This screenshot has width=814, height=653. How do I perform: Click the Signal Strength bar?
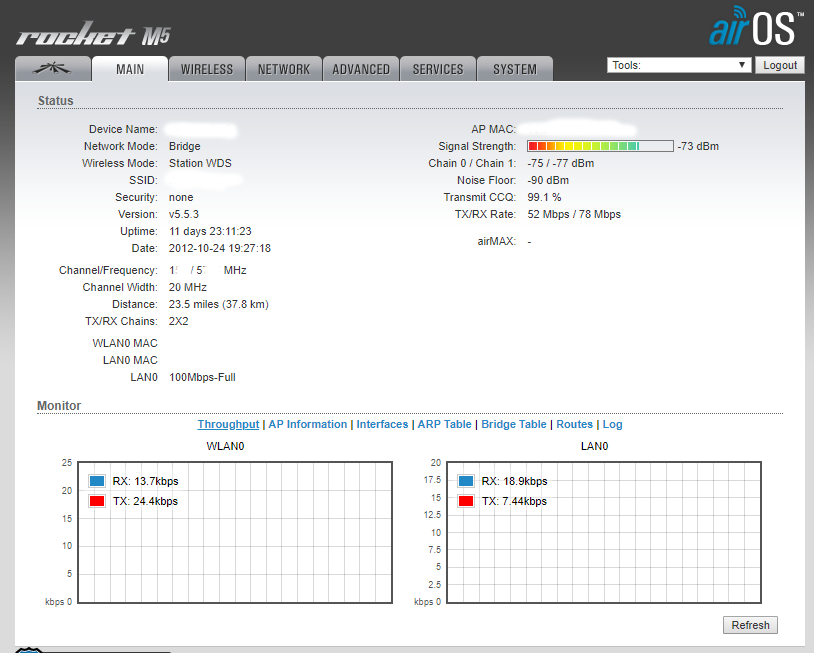(600, 146)
